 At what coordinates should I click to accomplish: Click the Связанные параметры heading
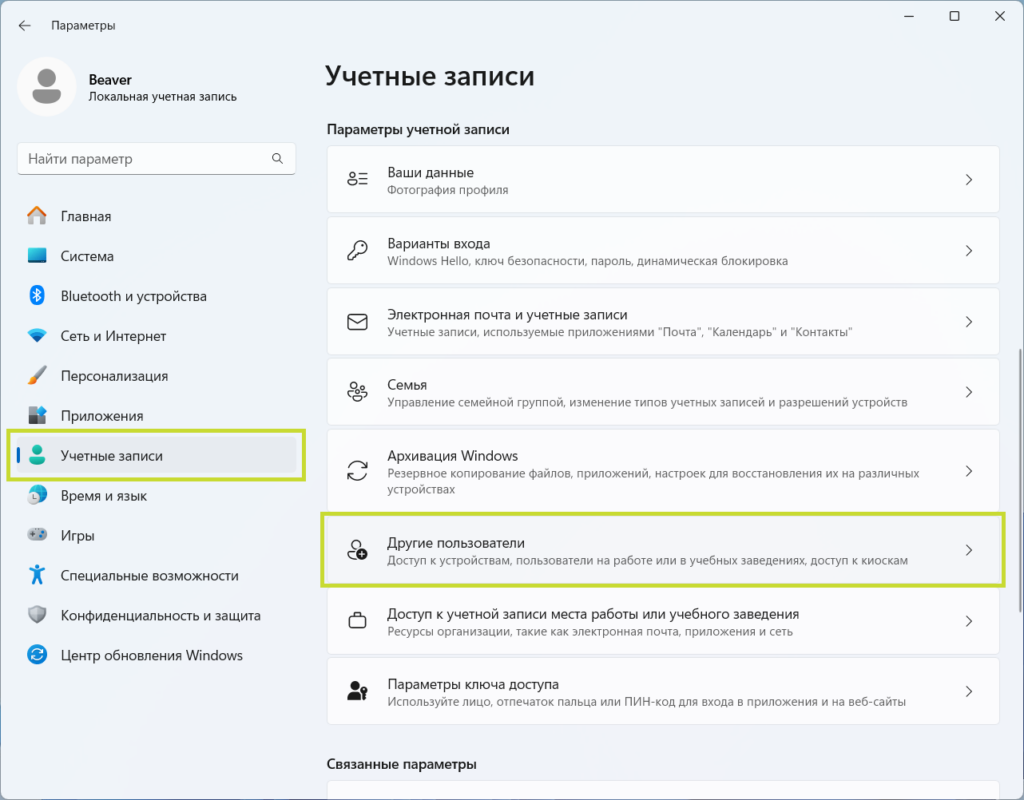(x=402, y=764)
